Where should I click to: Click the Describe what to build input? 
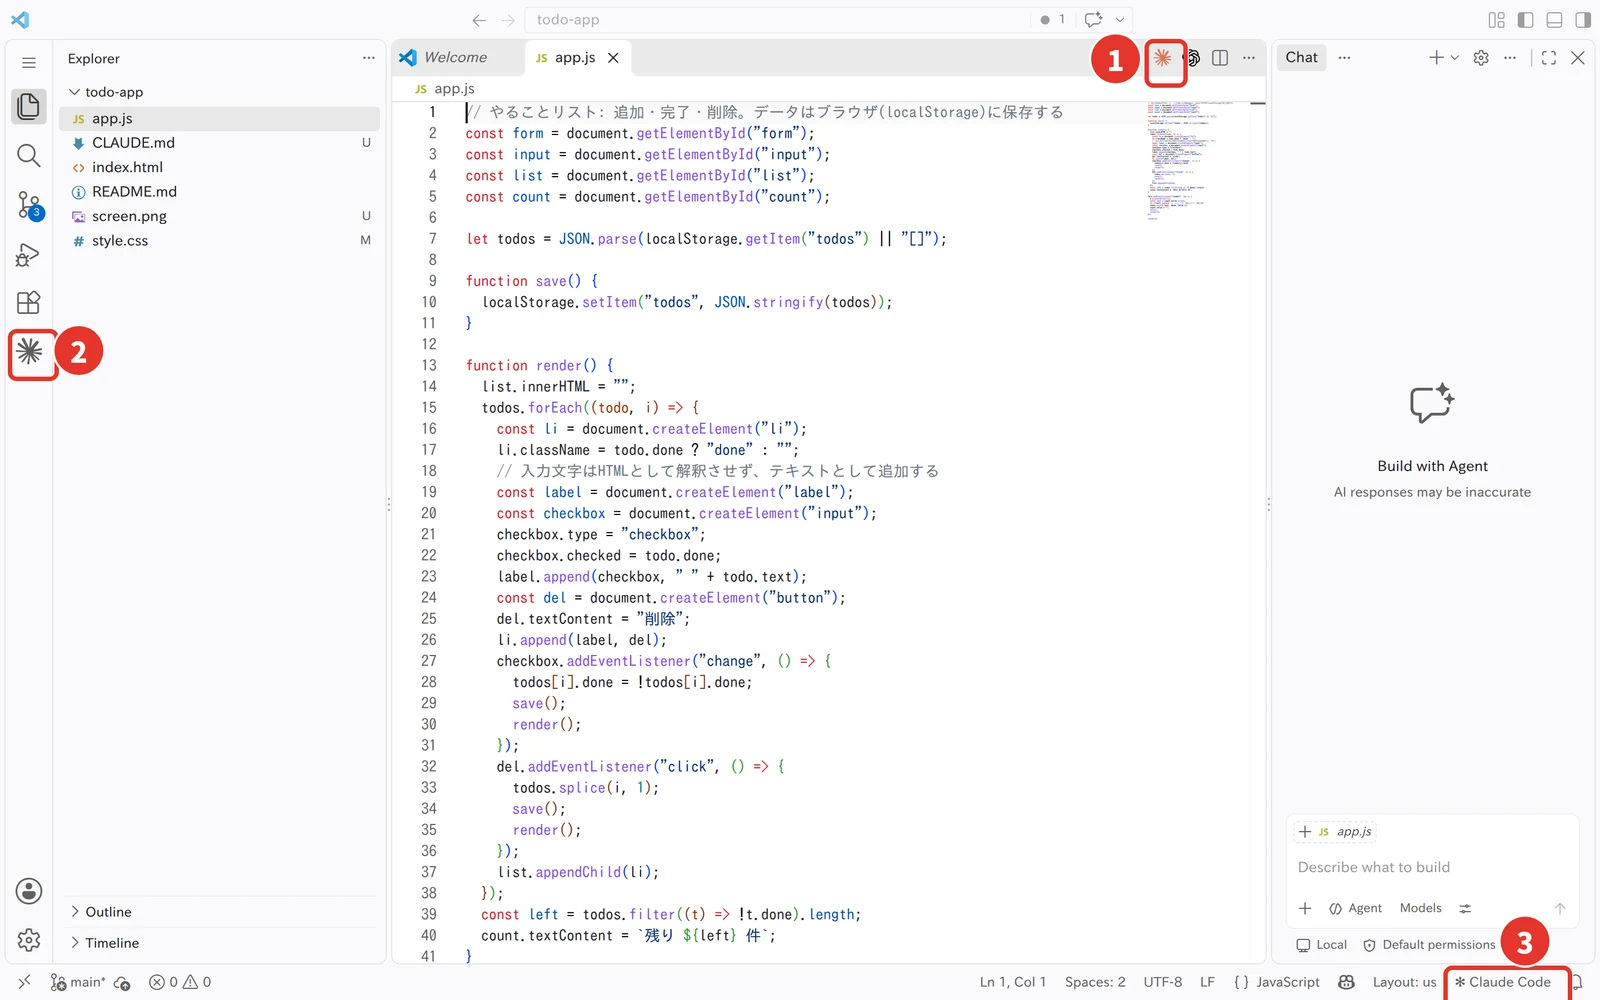1432,867
